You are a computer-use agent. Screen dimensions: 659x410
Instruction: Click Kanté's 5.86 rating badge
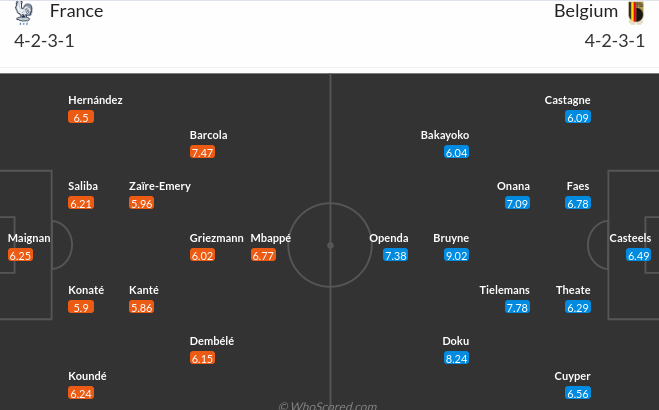pyautogui.click(x=142, y=308)
